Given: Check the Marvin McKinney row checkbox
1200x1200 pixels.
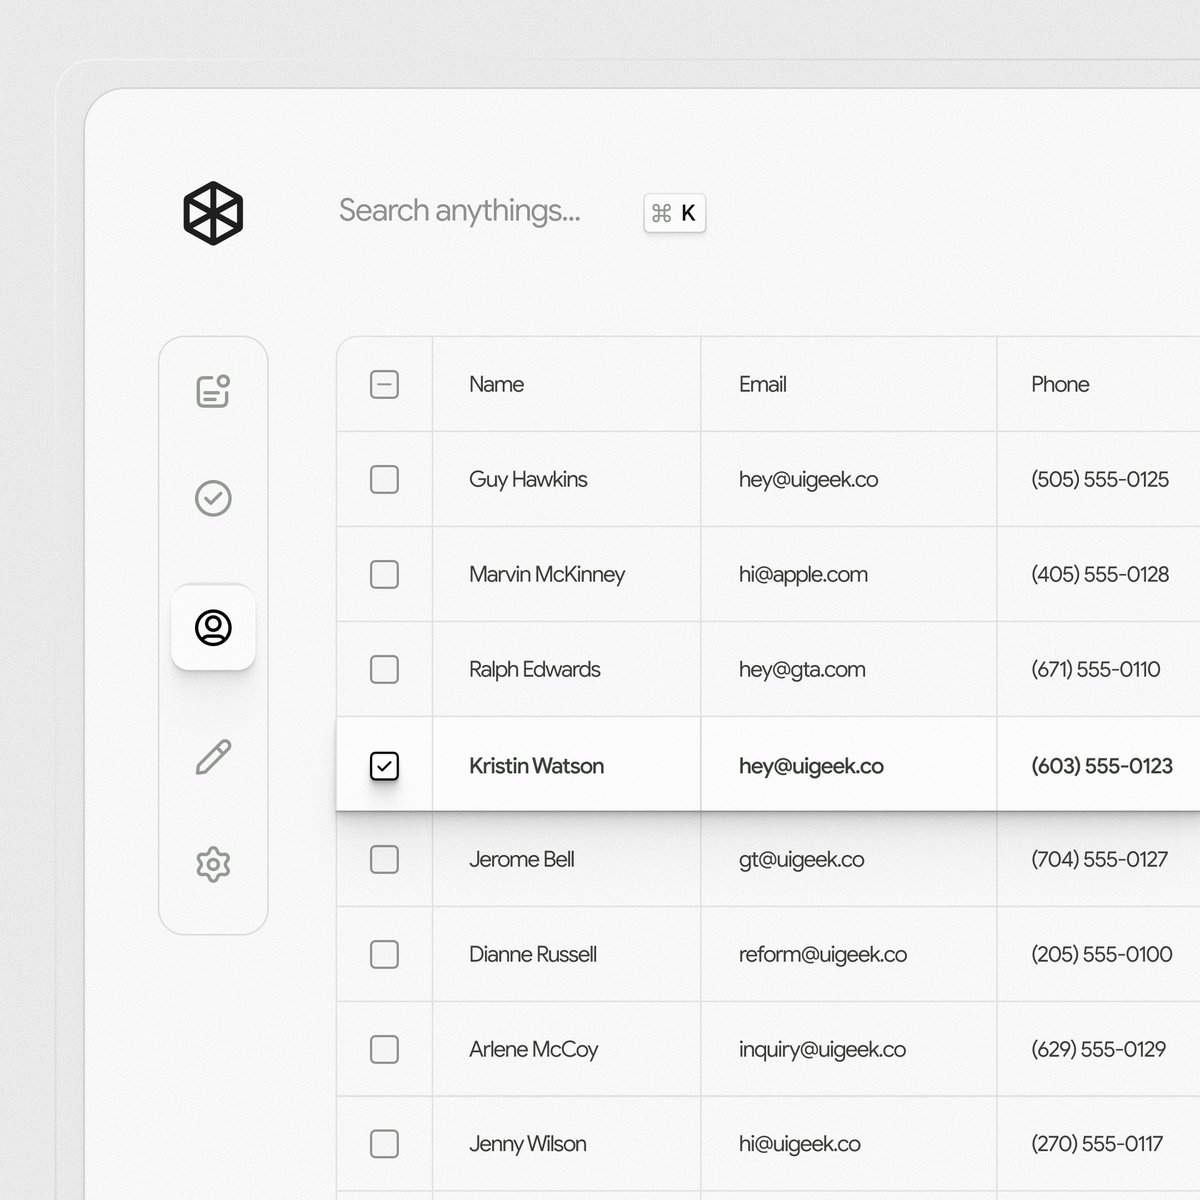Looking at the screenshot, I should 384,574.
